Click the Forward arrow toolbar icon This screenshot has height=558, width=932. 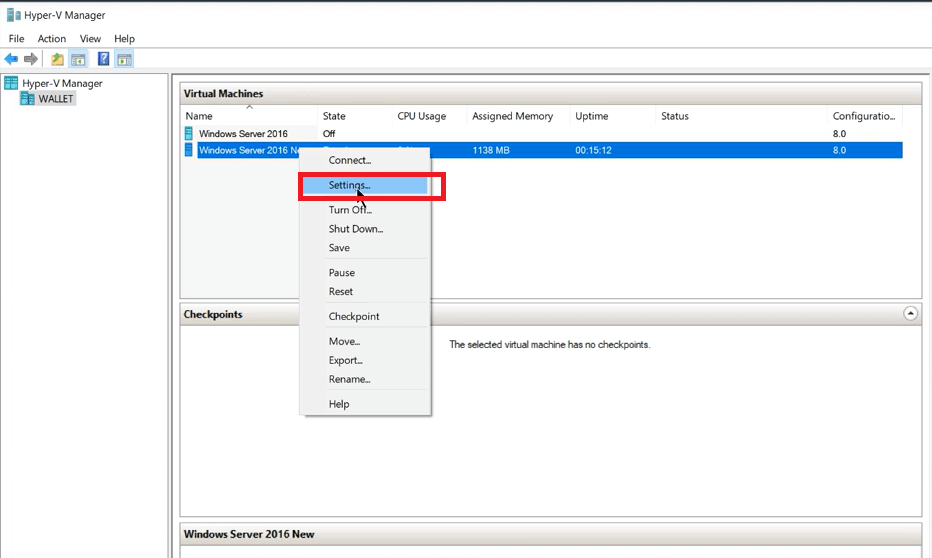pos(31,59)
